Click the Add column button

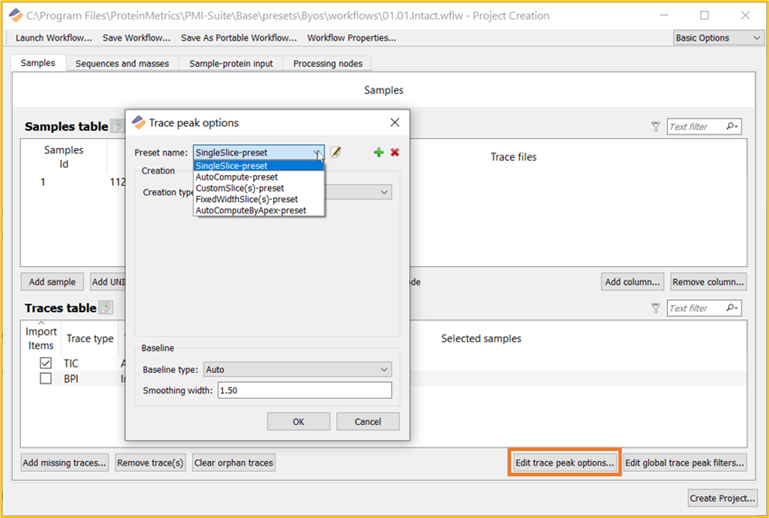[632, 282]
